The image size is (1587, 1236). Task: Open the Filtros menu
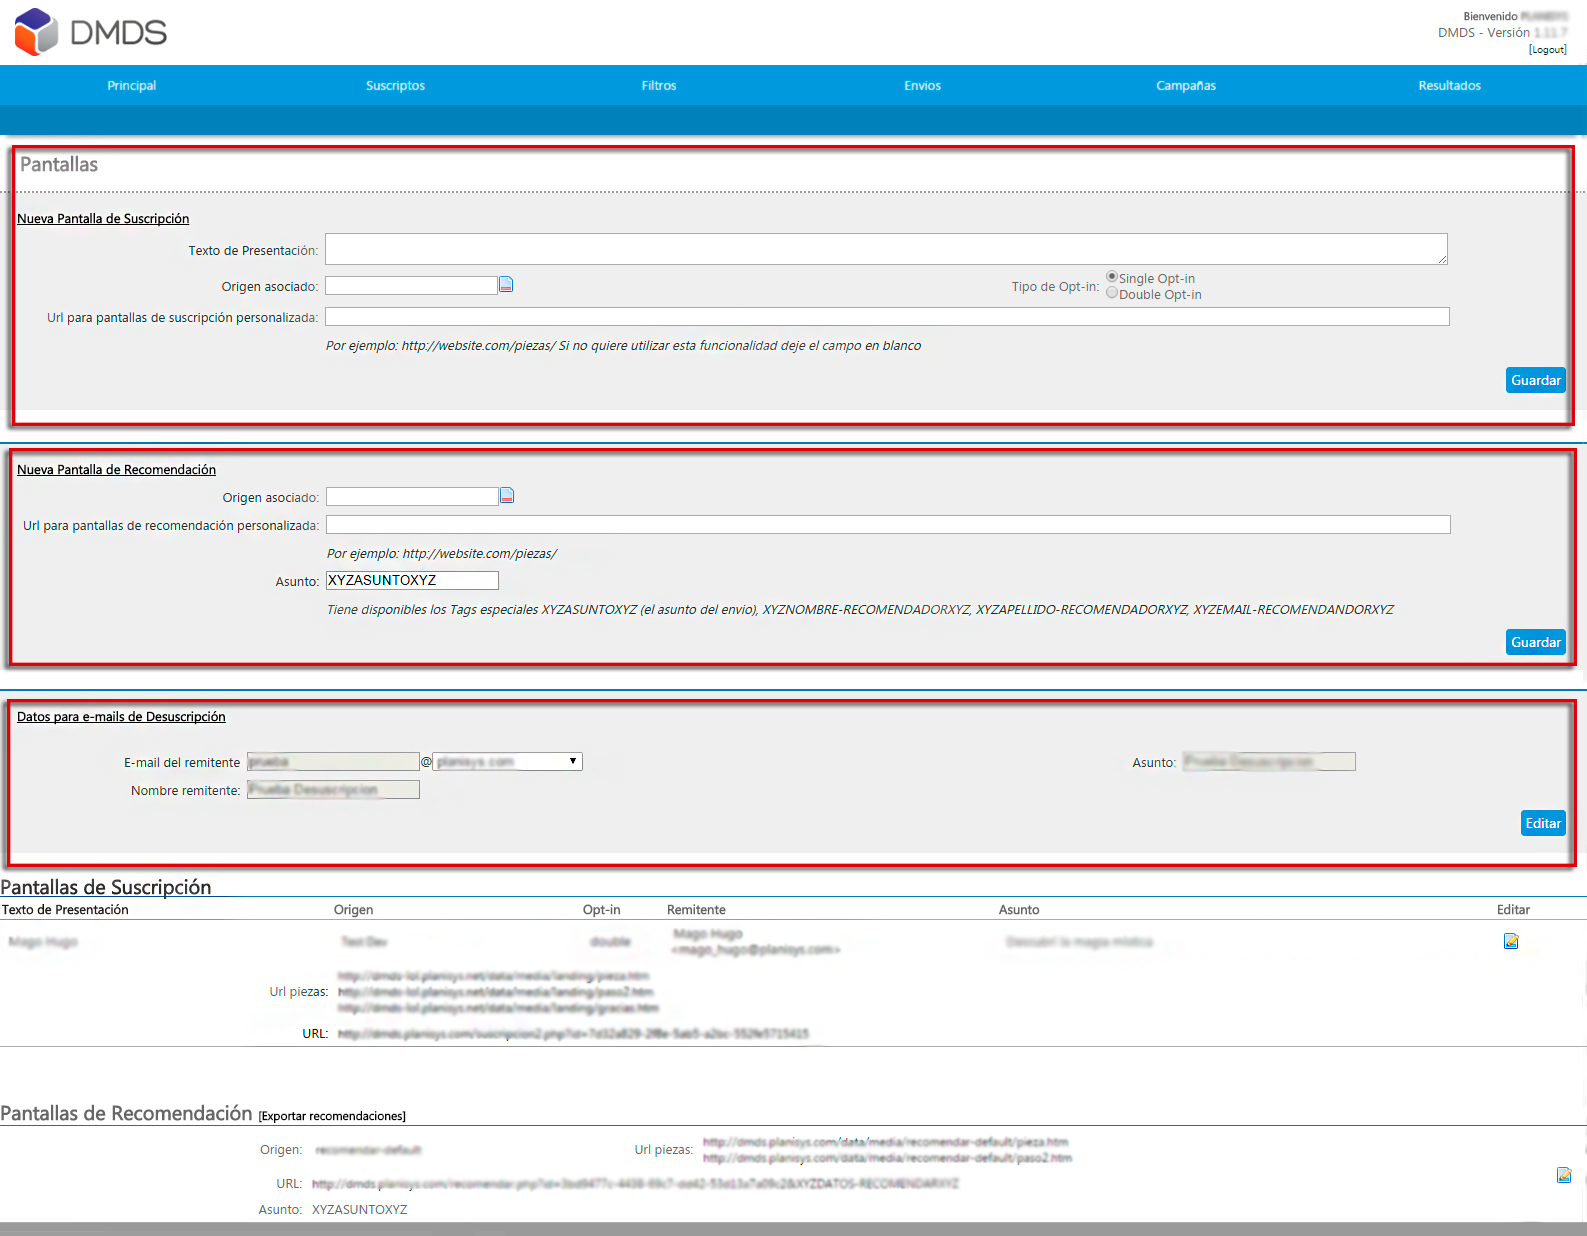tap(659, 86)
